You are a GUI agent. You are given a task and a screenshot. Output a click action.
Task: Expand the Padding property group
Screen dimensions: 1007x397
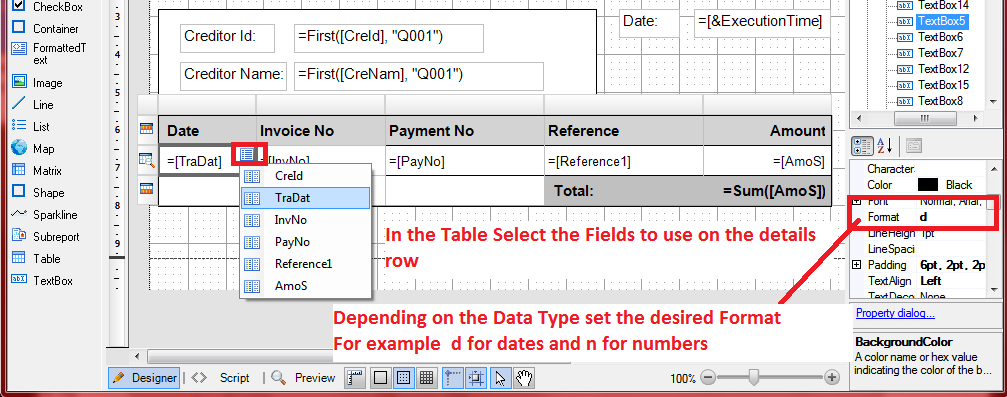(857, 265)
